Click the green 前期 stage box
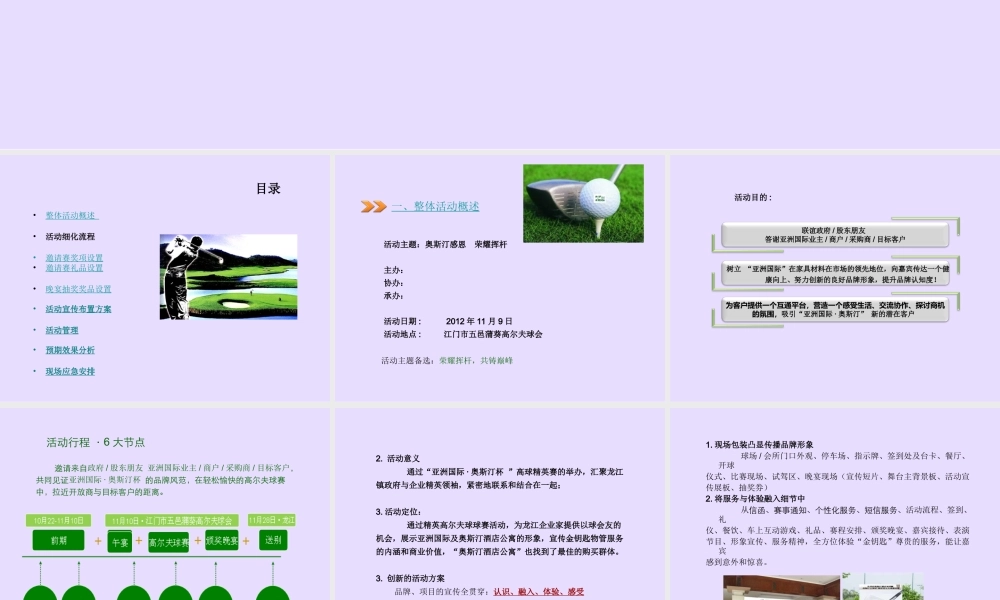This screenshot has width=1000, height=600. (x=59, y=540)
